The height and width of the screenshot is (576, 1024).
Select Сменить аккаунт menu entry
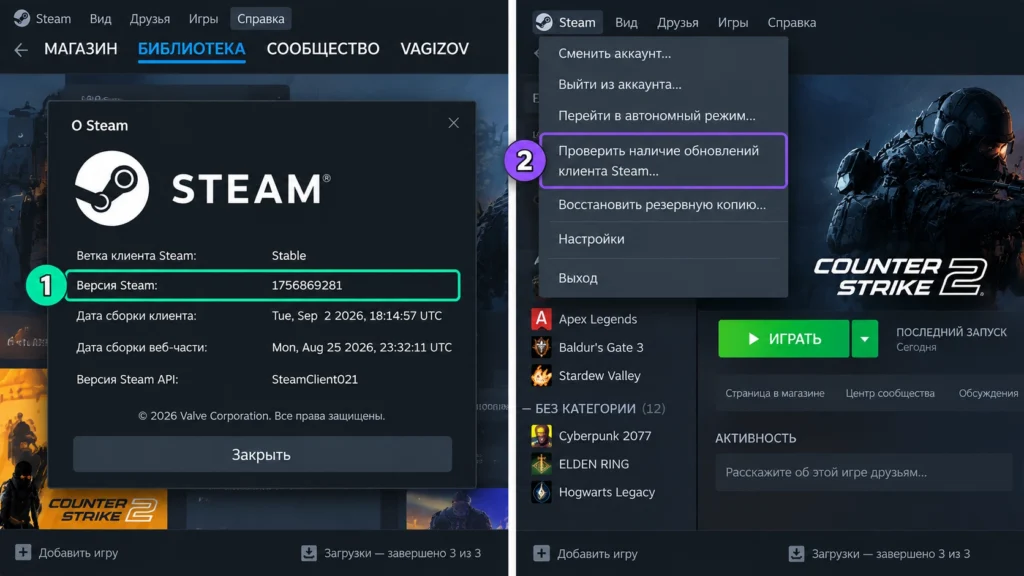[664, 54]
